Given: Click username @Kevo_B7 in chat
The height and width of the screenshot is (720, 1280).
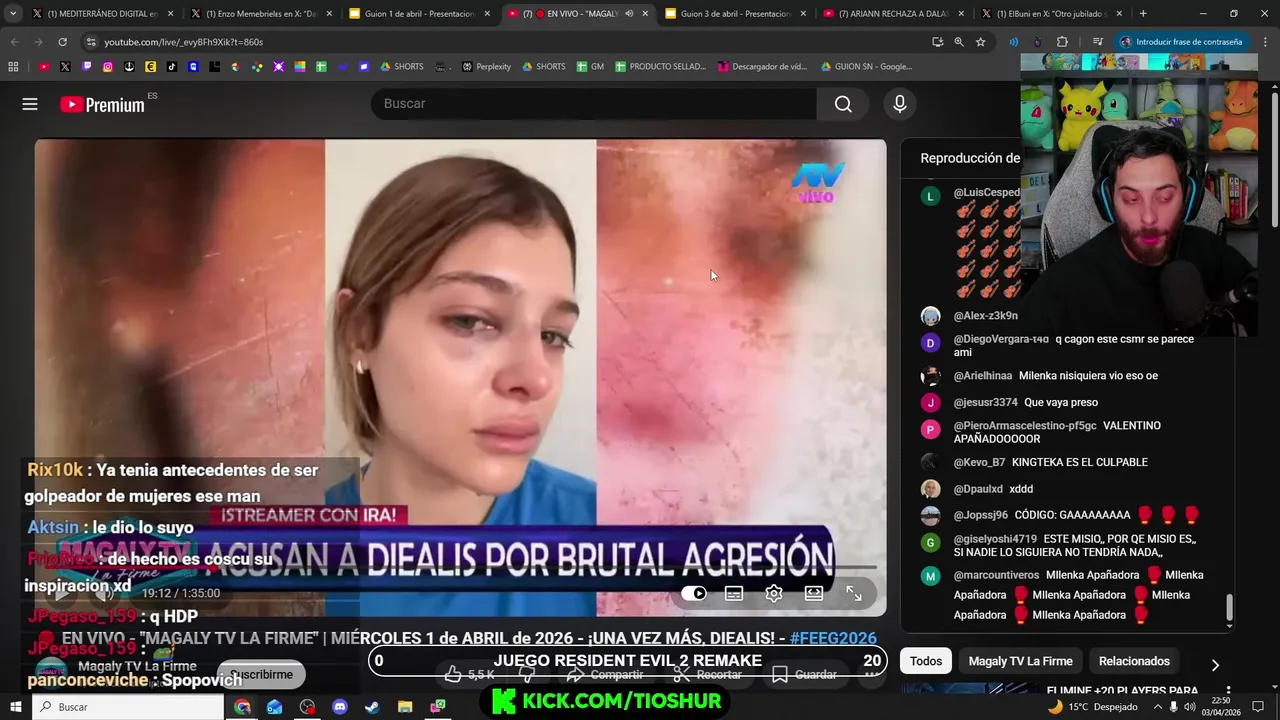Looking at the screenshot, I should [979, 463].
